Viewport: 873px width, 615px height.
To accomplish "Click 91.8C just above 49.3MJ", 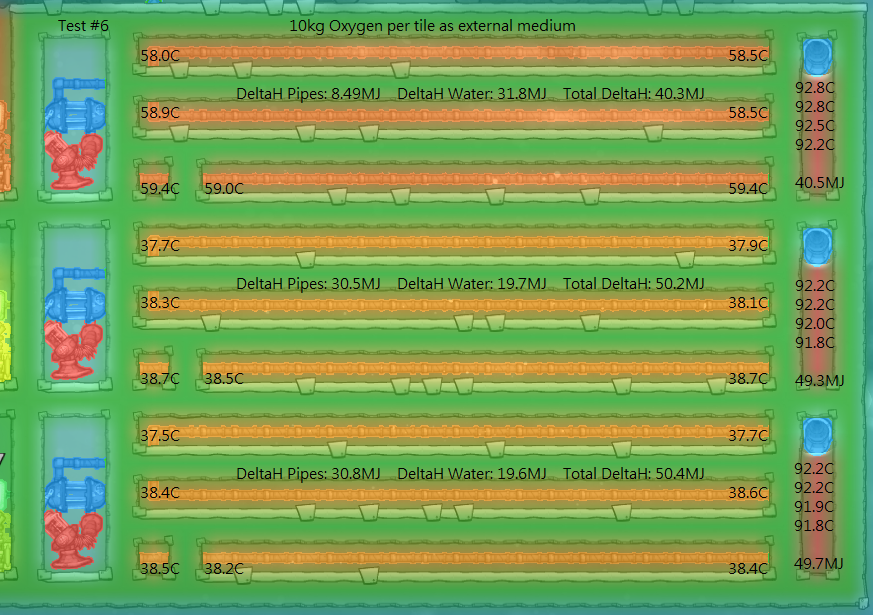I will (815, 342).
